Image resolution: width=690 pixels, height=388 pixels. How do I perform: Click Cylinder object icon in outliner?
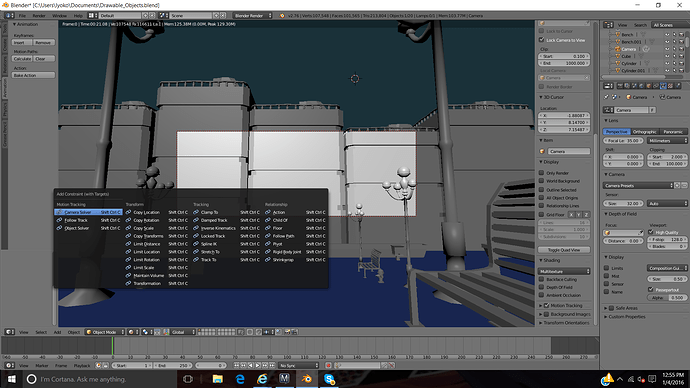617,63
